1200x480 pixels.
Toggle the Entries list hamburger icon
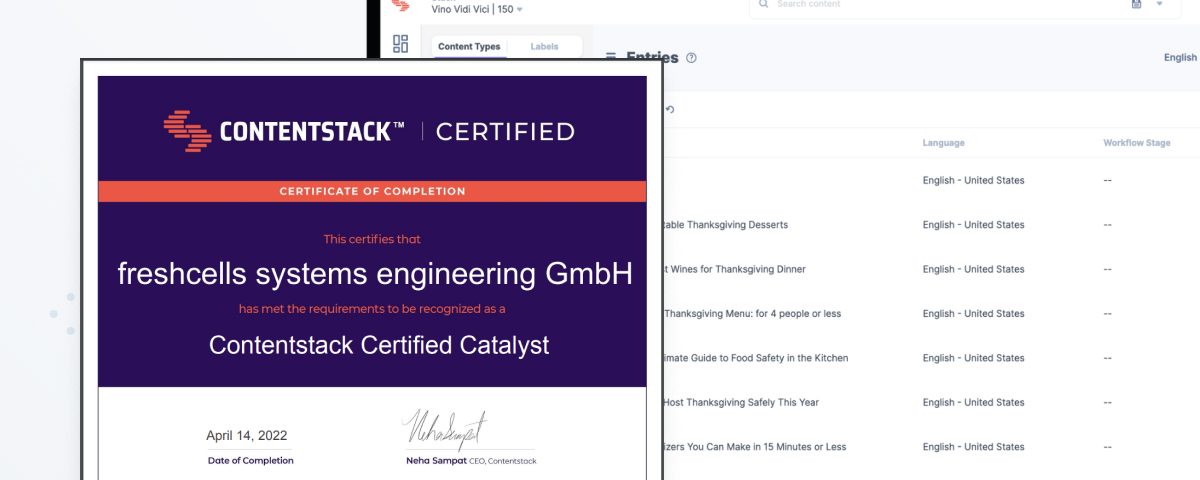point(610,58)
